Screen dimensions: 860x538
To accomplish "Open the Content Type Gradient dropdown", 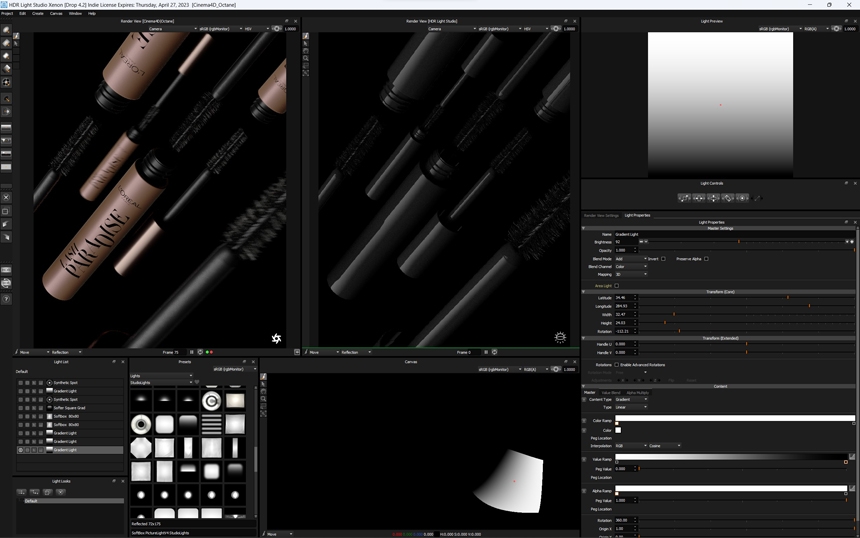I will 631,399.
